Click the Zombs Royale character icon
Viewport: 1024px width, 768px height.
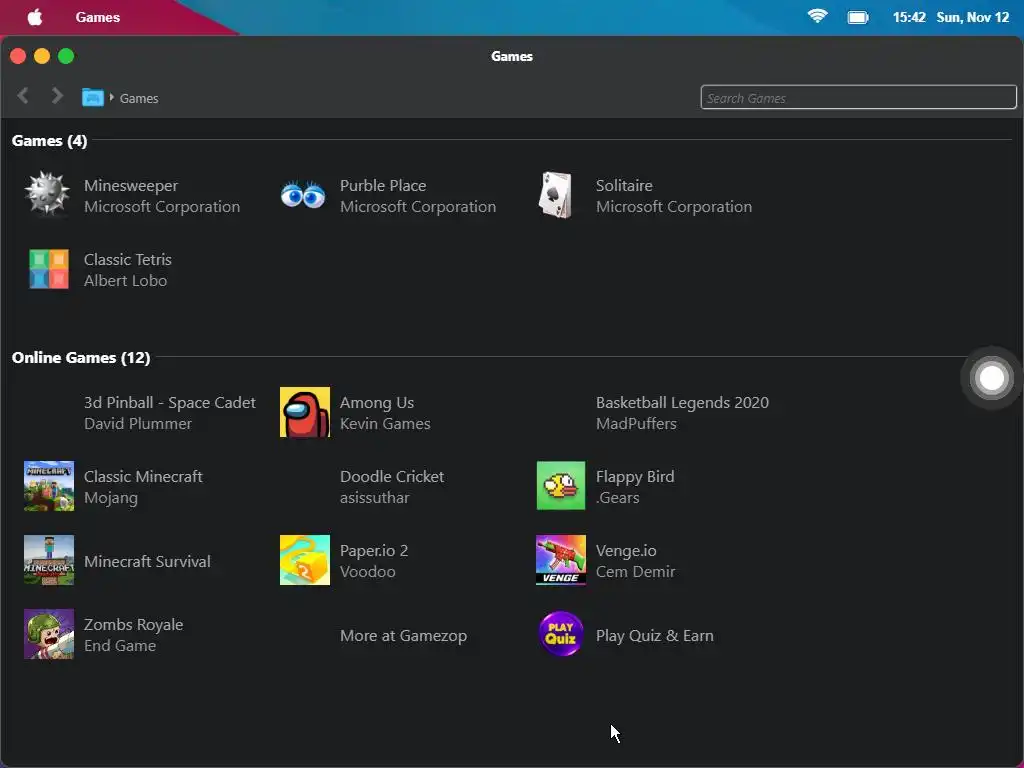(49, 634)
